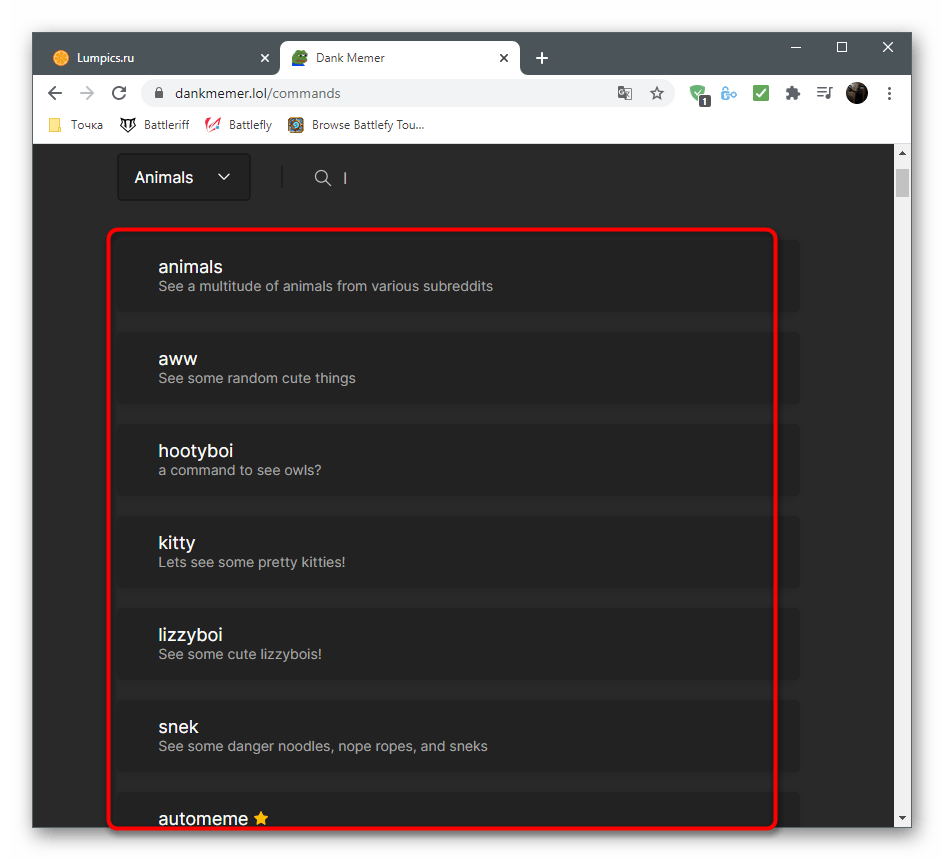The image size is (944, 860).
Task: Open the Extensions puzzle piece menu
Action: pyautogui.click(x=793, y=93)
